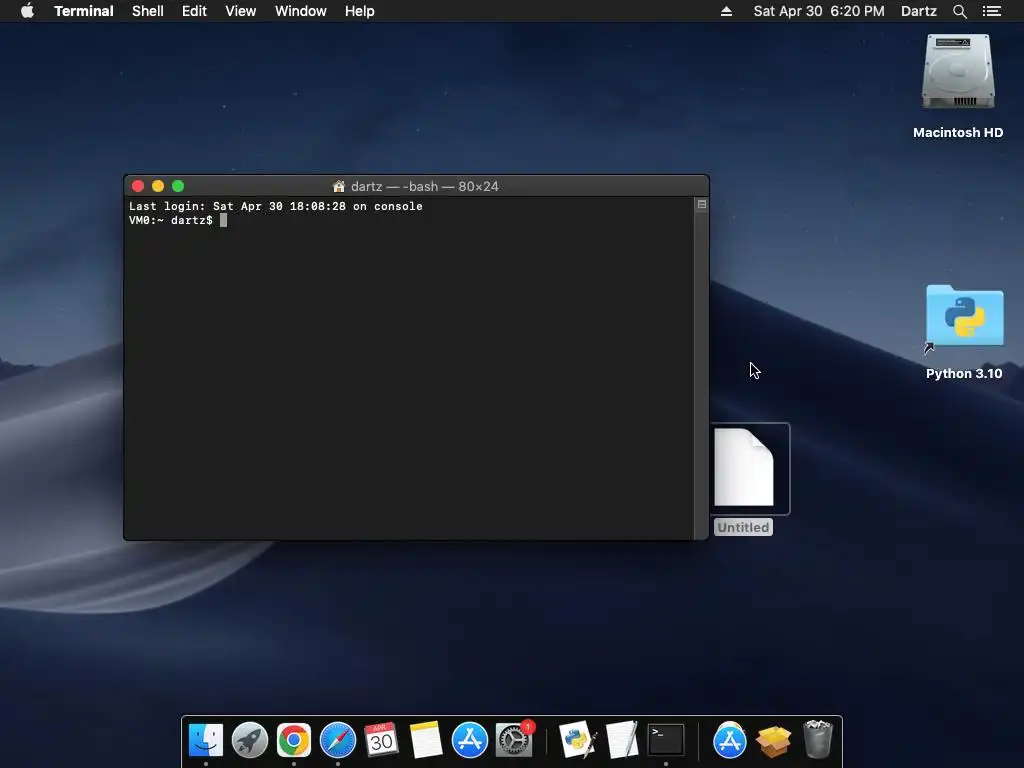Open the Applications folder stack in Dock
Image resolution: width=1024 pixels, height=768 pixels.
point(729,740)
